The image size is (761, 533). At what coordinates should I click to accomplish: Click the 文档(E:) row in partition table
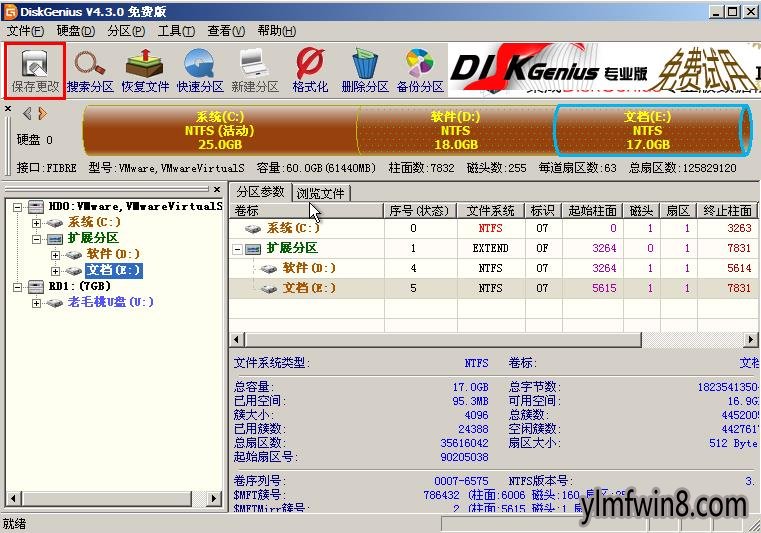pos(493,288)
